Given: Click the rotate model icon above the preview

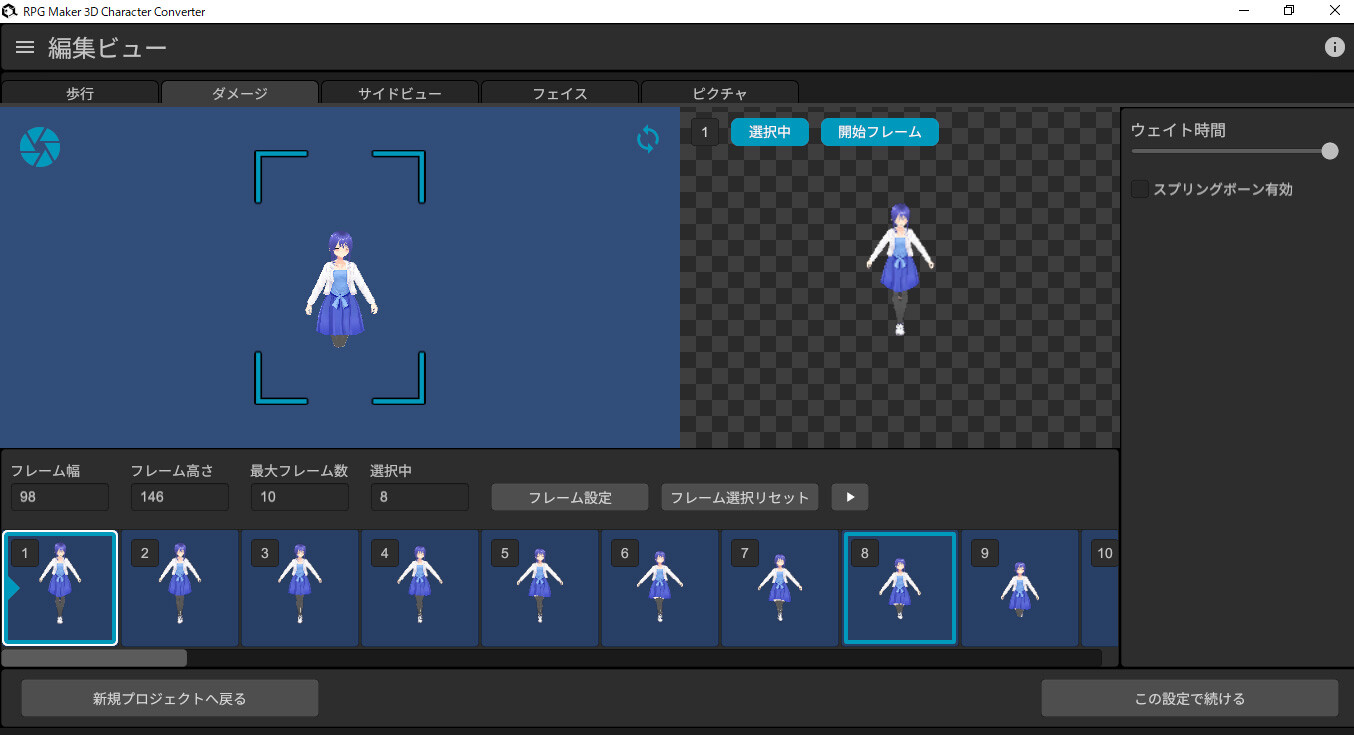Looking at the screenshot, I should (647, 140).
